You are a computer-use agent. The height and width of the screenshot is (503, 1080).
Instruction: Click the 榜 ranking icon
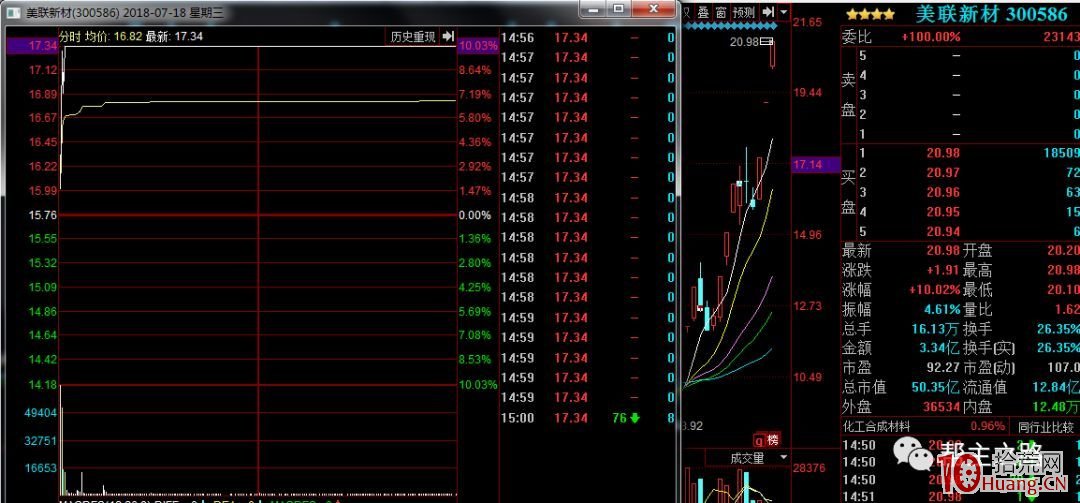click(772, 440)
